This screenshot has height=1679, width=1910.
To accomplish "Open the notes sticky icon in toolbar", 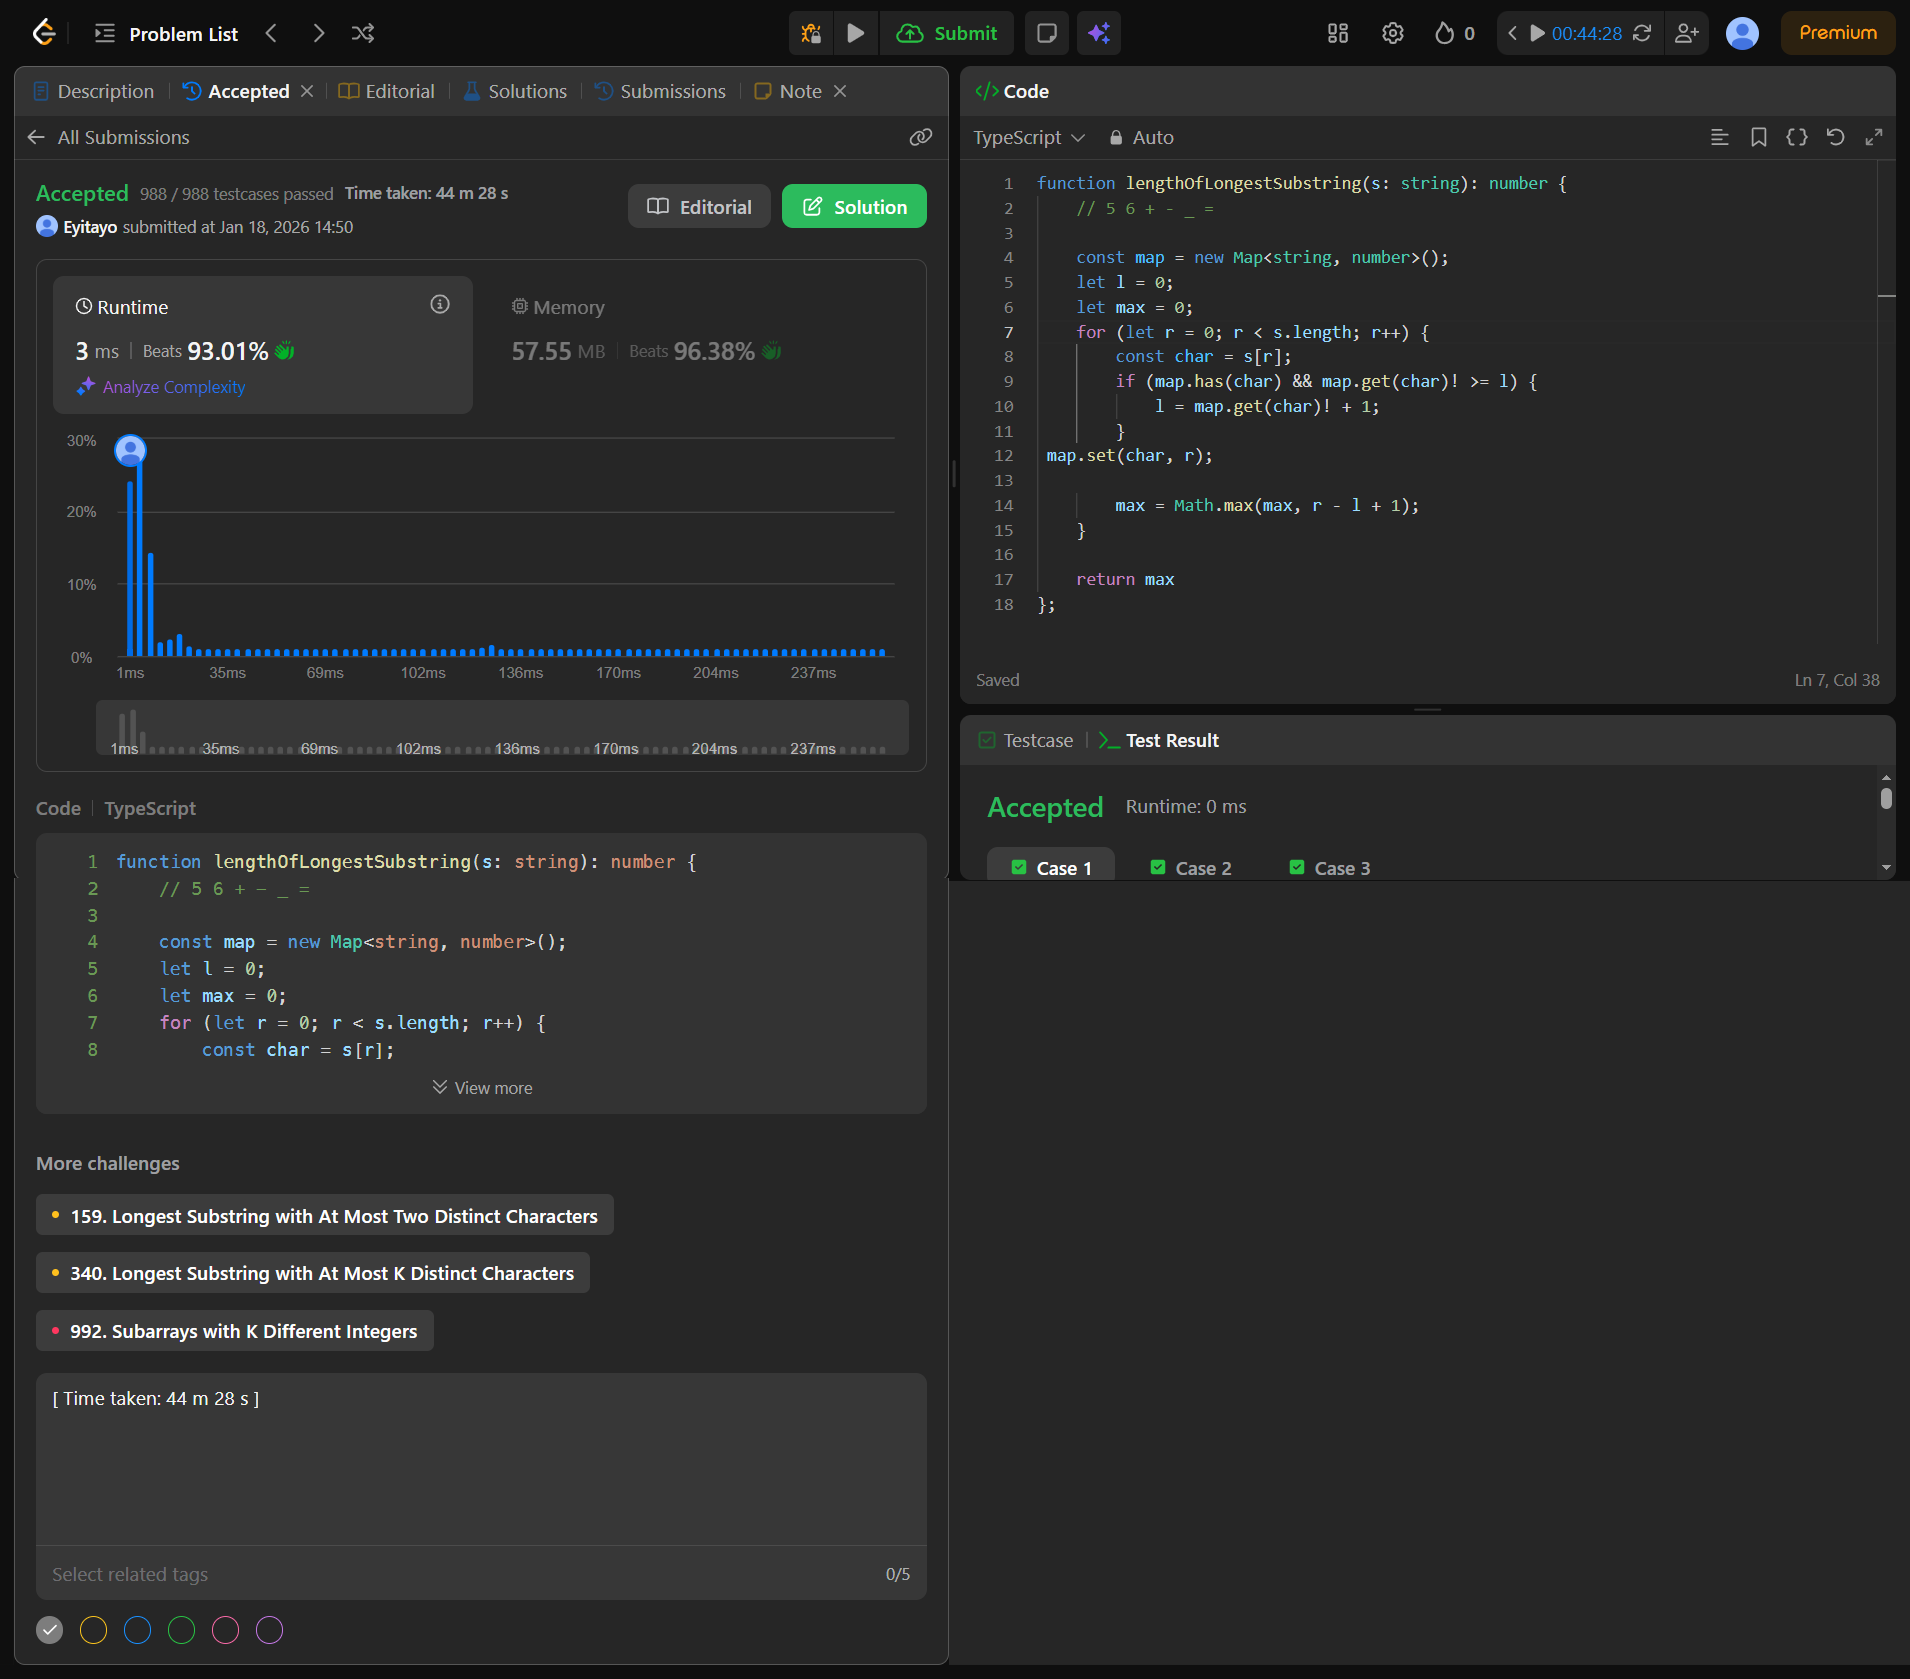I will click(1046, 33).
